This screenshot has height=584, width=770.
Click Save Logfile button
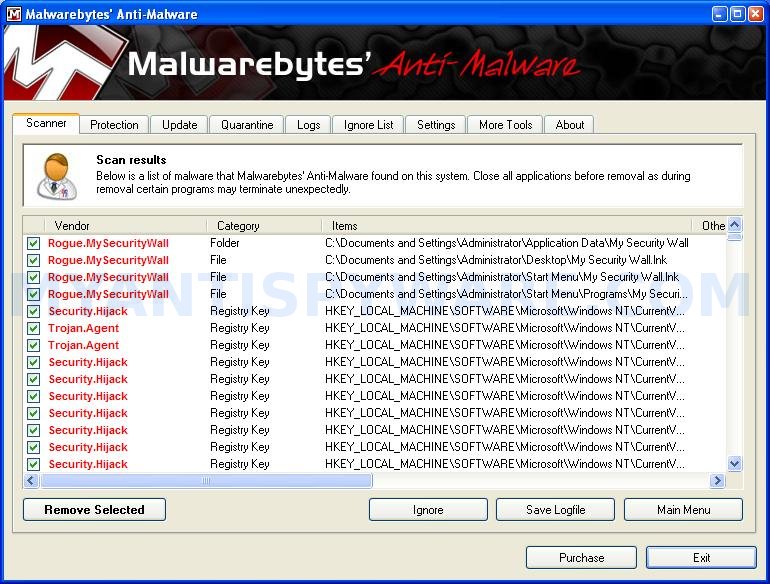click(x=555, y=510)
